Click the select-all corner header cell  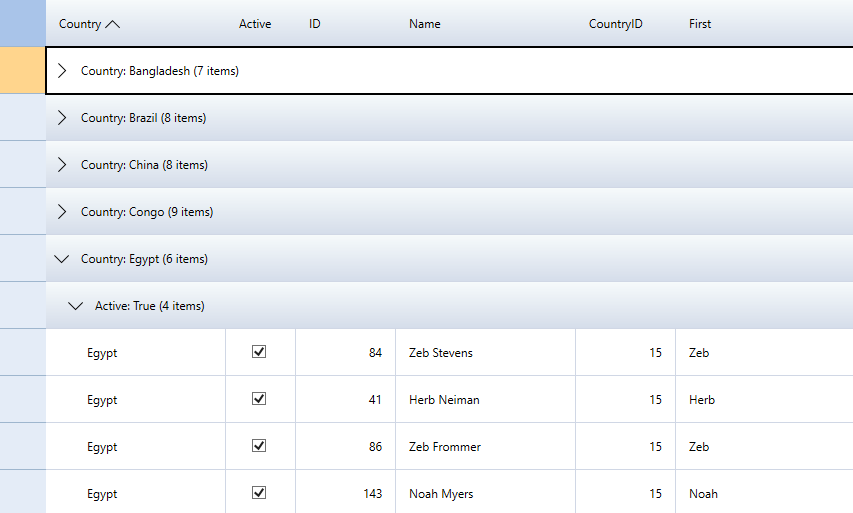click(x=22, y=23)
